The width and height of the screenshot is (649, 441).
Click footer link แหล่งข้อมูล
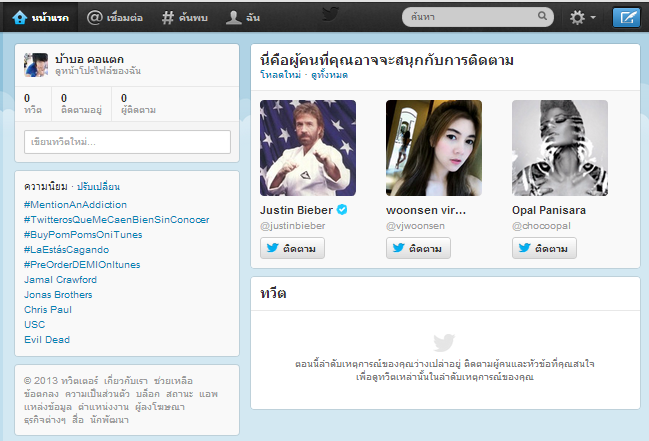[x=48, y=407]
